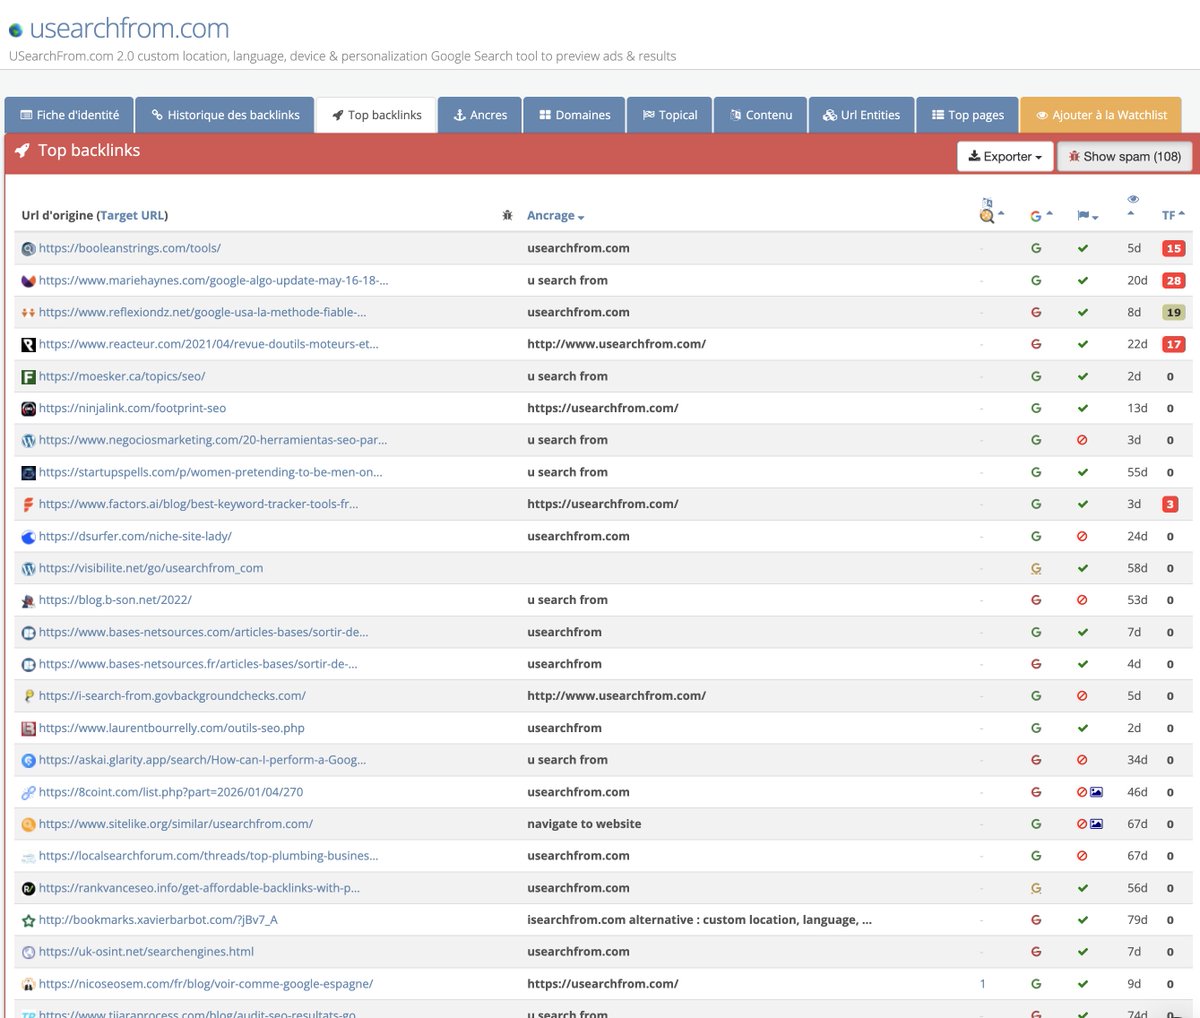The image size is (1200, 1018).
Task: Open the booleanstrings.com/tools/ link
Action: tap(130, 248)
